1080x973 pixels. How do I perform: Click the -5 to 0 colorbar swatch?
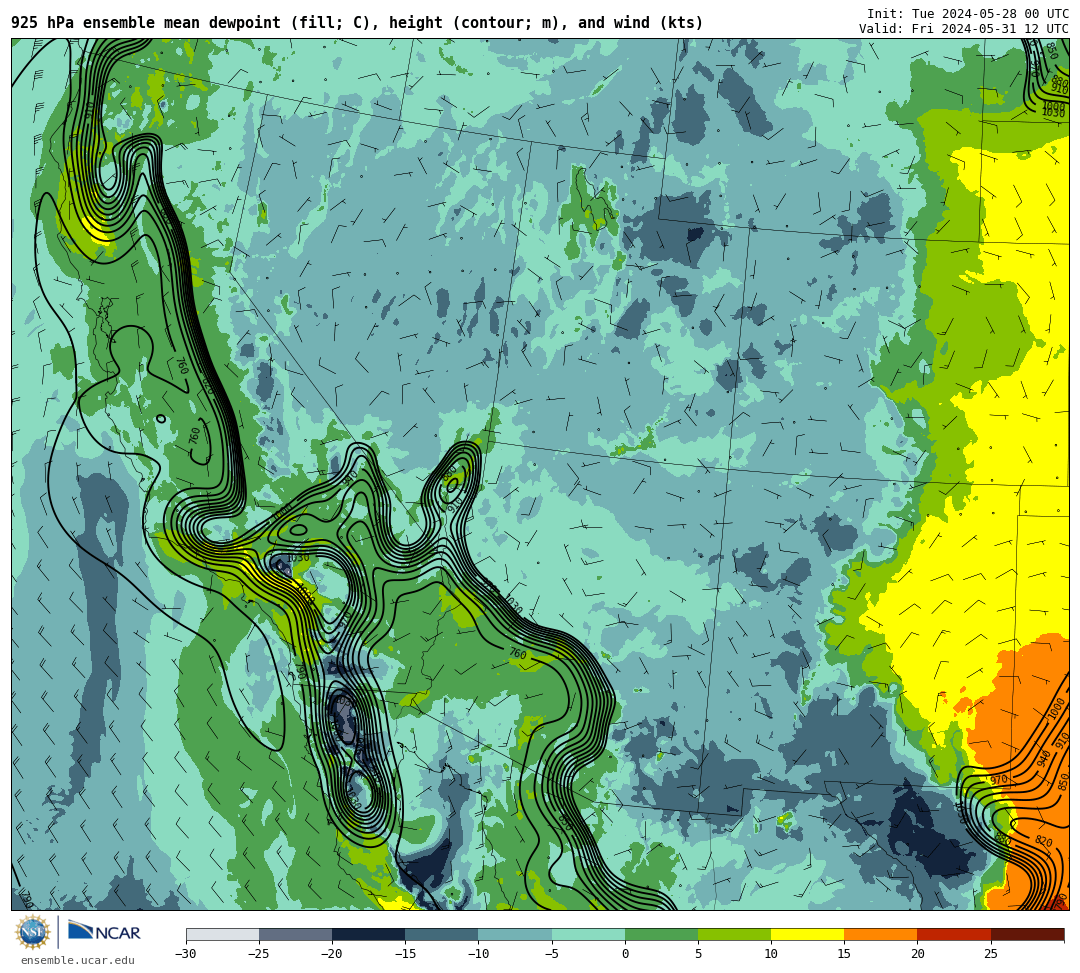(x=588, y=934)
